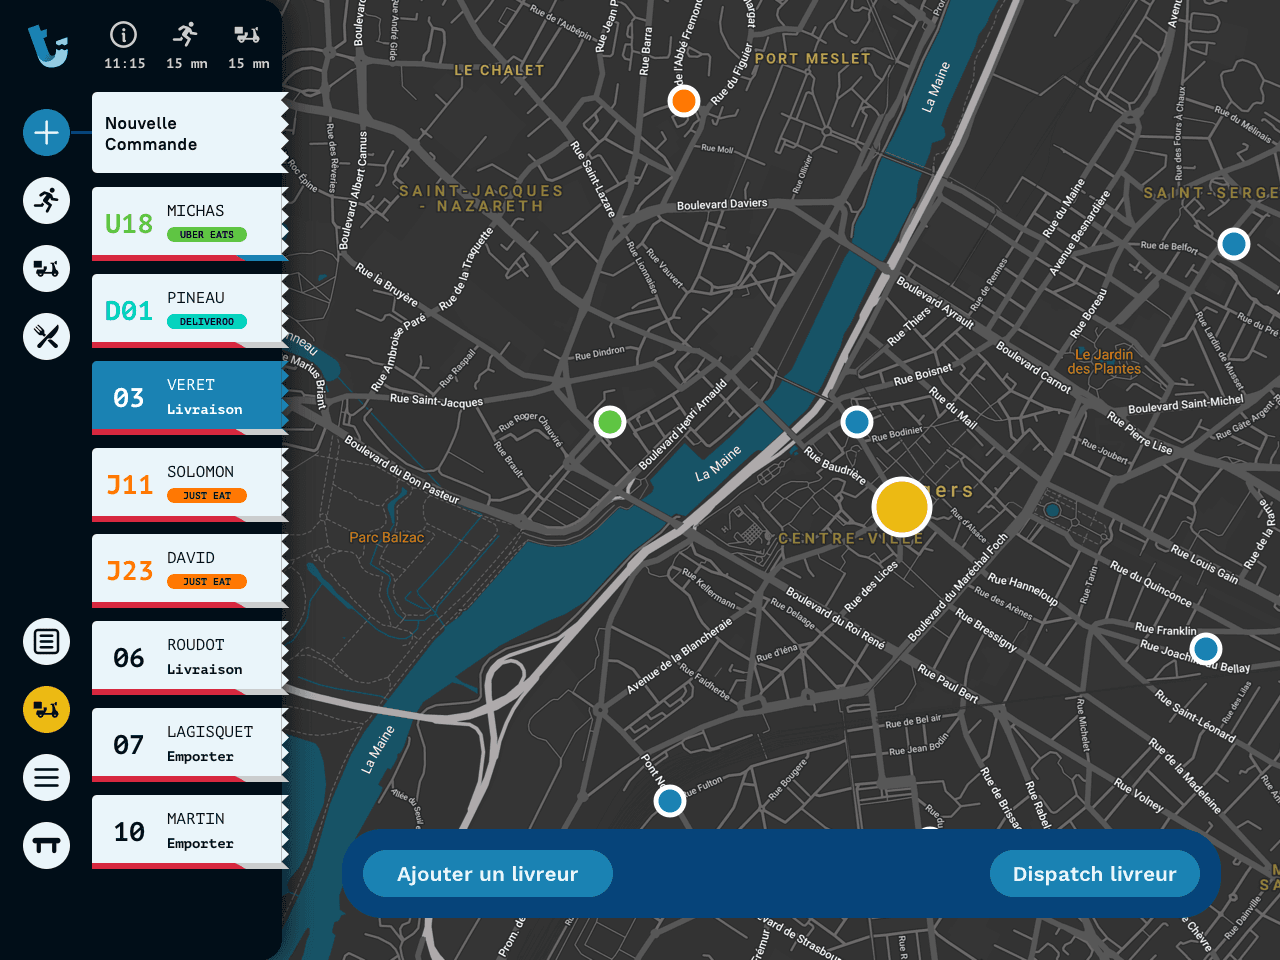
Task: Click the blue T app logo
Action: (48, 46)
